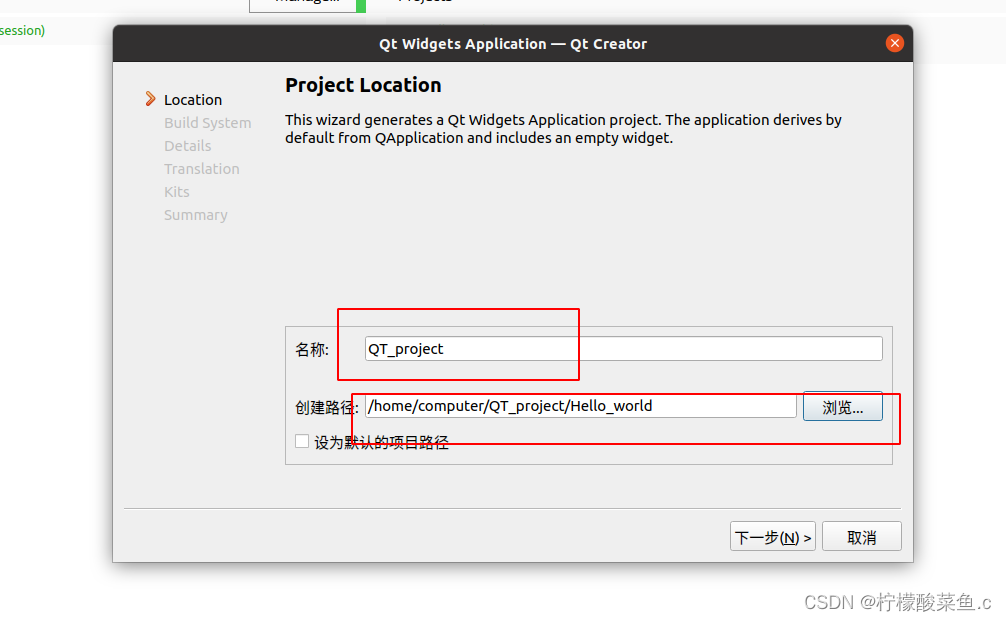Go to next step with 下一步(N)
1006x621 pixels.
coord(772,536)
